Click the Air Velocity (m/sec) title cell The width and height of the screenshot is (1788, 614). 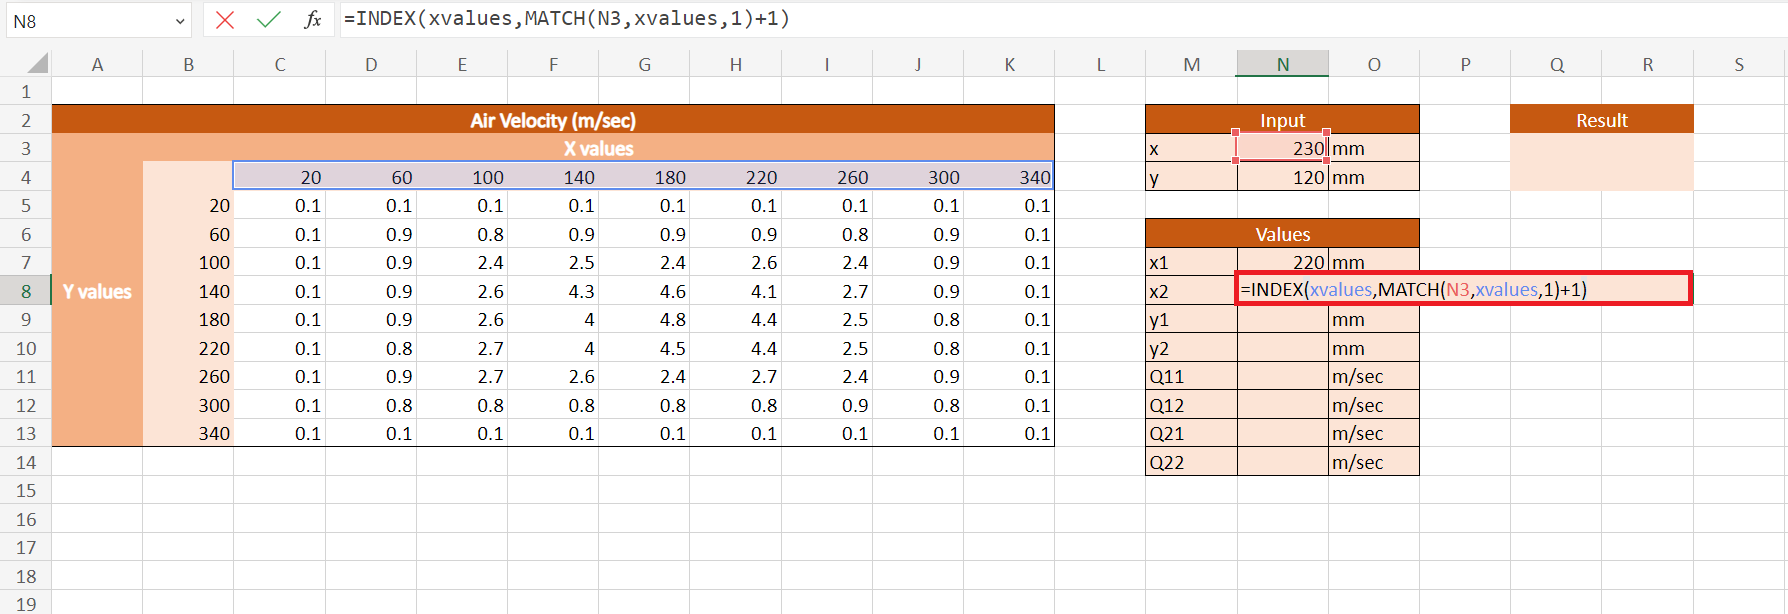[552, 120]
